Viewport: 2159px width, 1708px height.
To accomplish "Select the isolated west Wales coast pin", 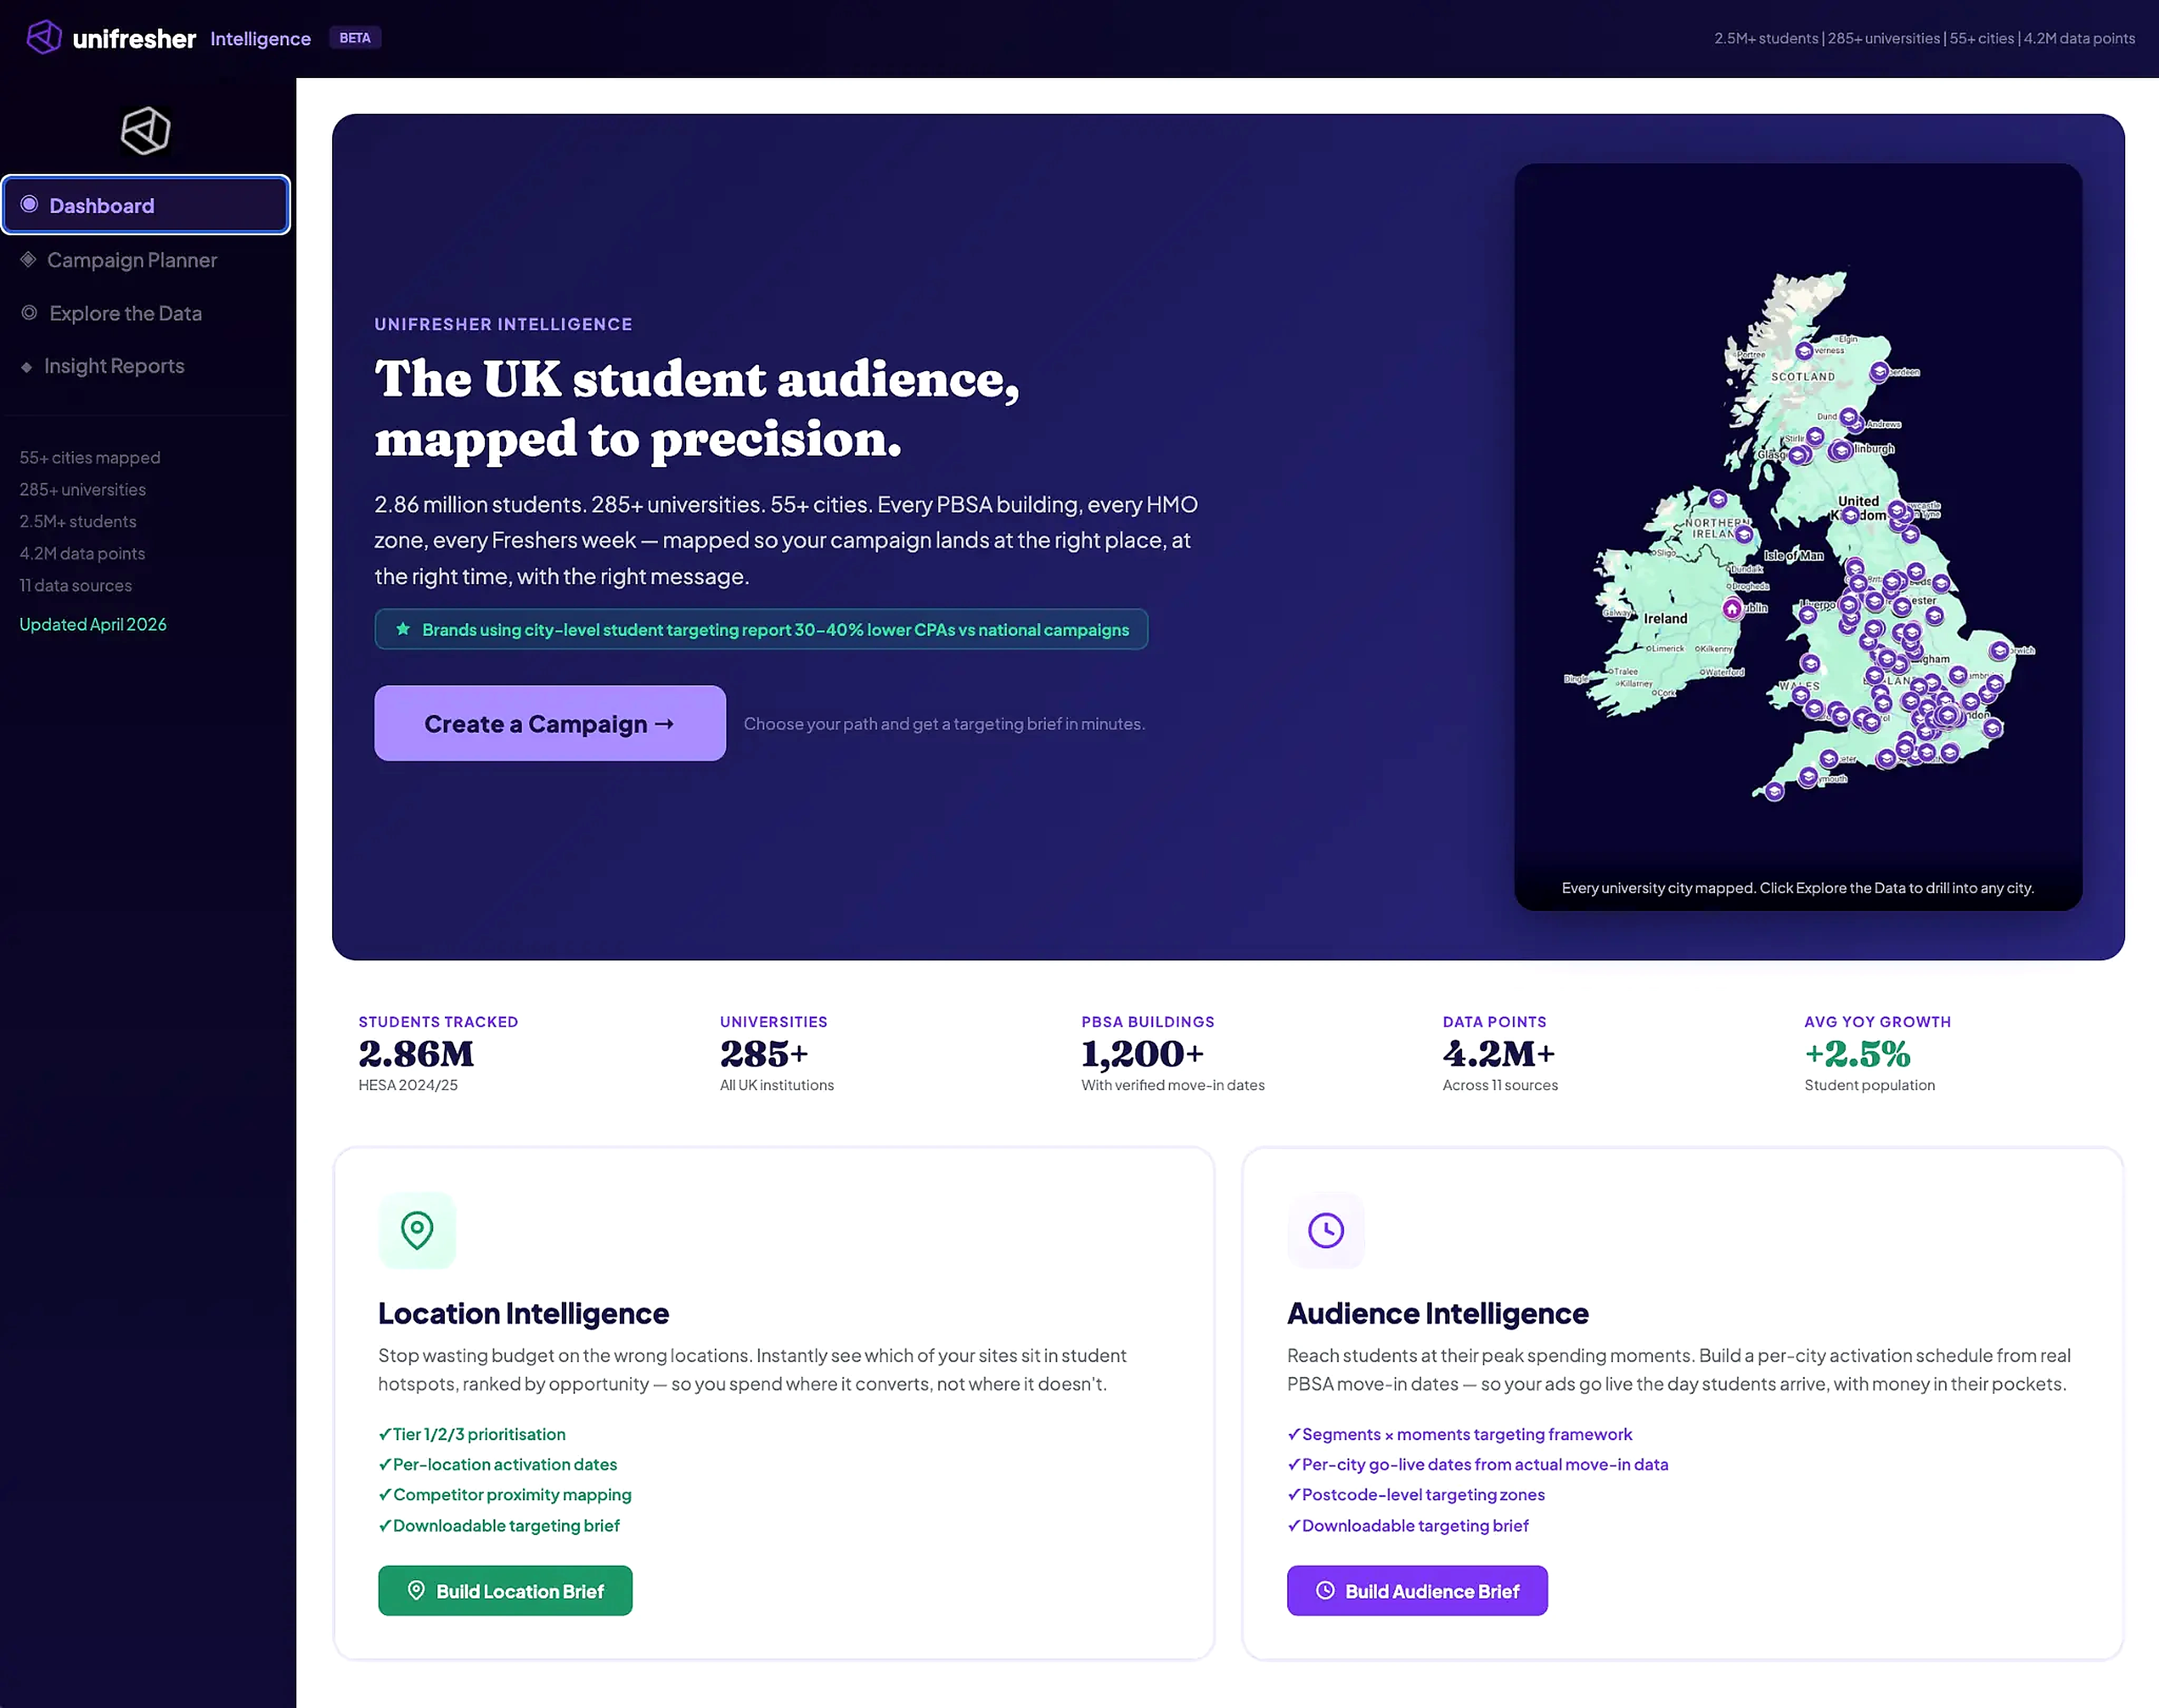I will point(1810,663).
